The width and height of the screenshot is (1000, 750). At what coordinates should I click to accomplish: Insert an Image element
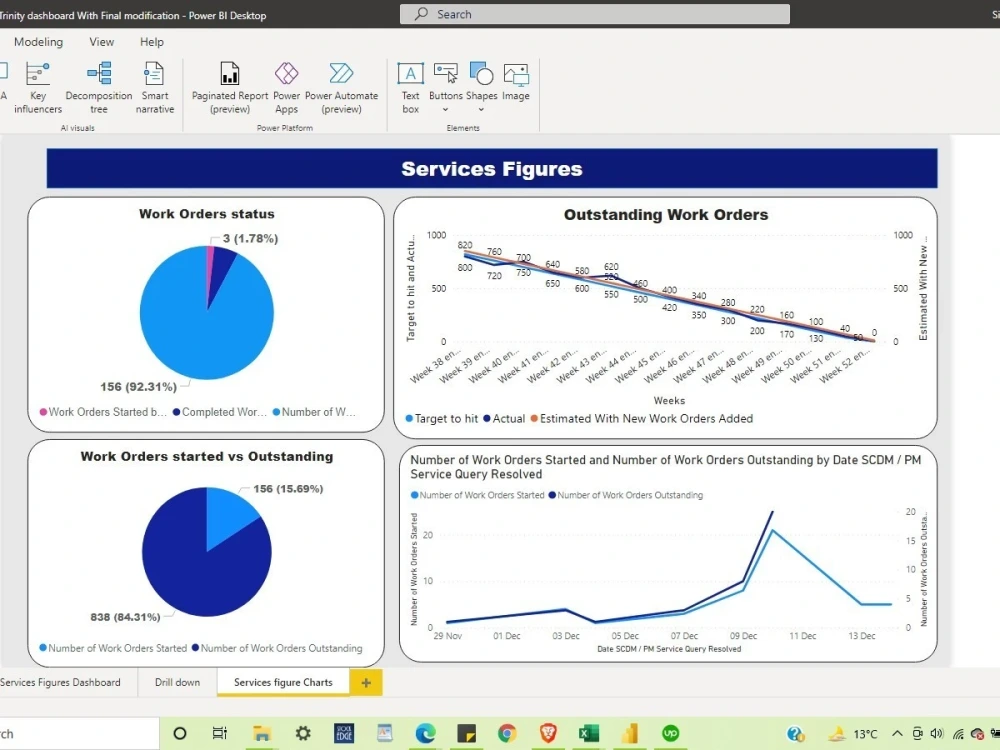(516, 82)
